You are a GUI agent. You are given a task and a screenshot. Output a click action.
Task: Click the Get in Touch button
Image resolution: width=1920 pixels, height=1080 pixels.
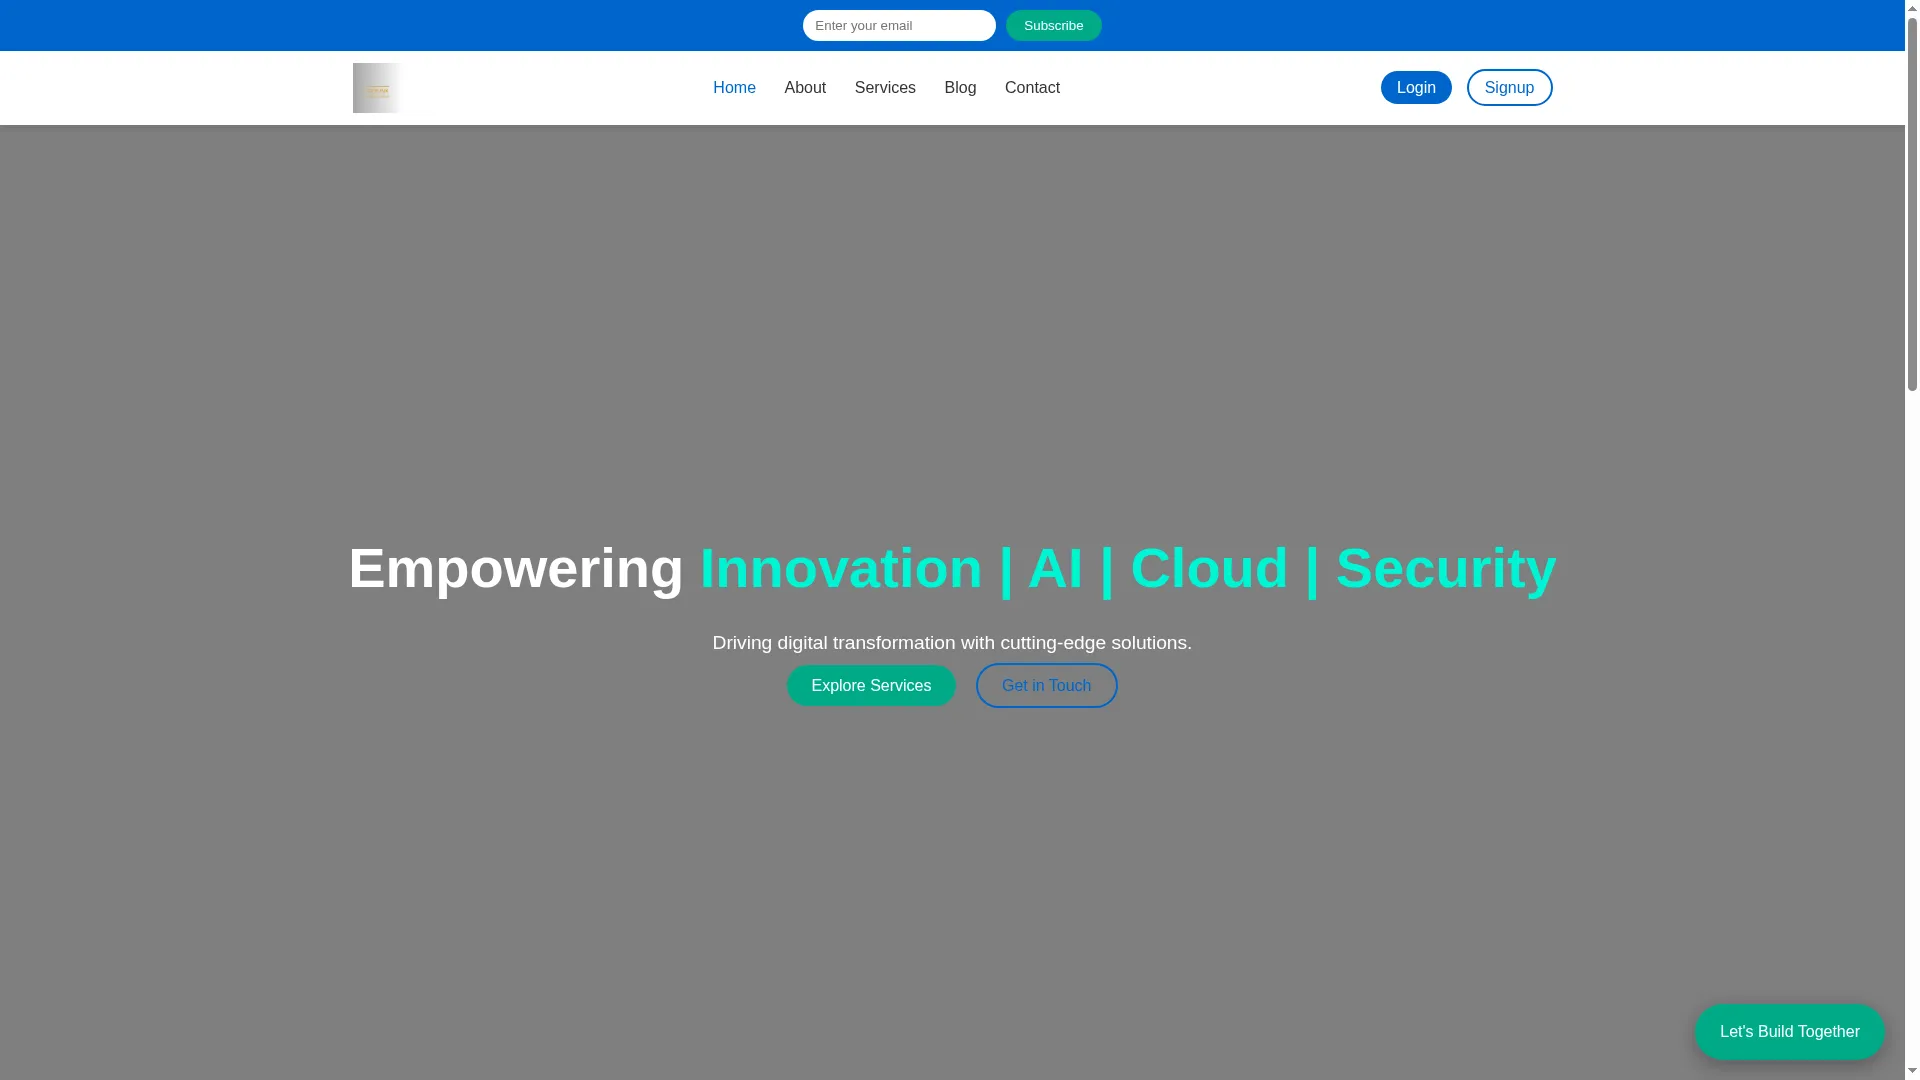click(1046, 685)
